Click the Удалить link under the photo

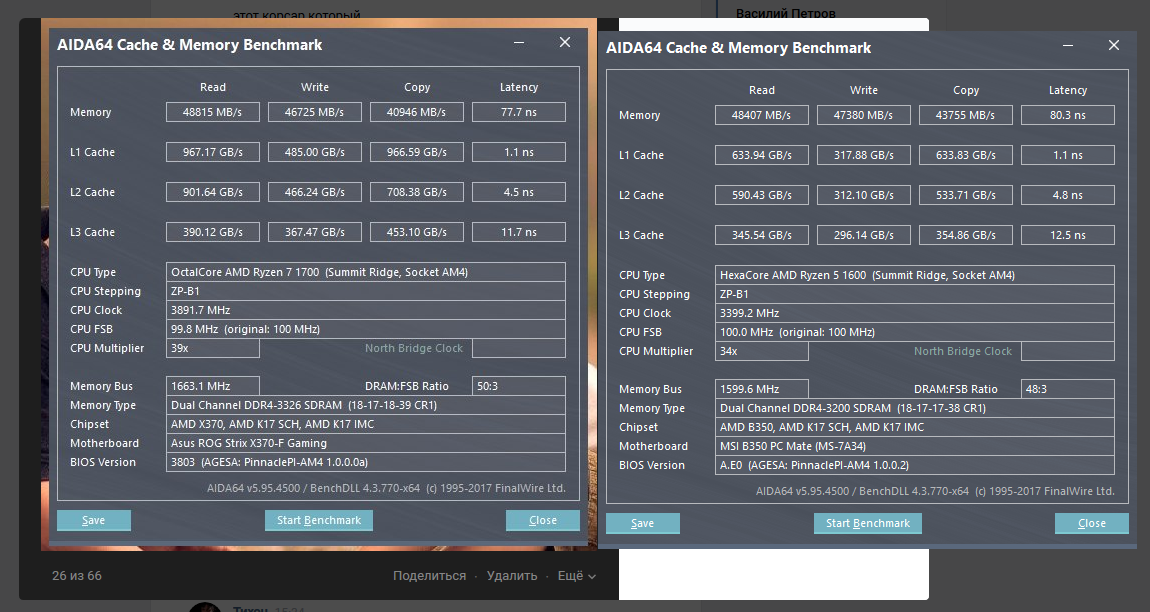pos(512,576)
